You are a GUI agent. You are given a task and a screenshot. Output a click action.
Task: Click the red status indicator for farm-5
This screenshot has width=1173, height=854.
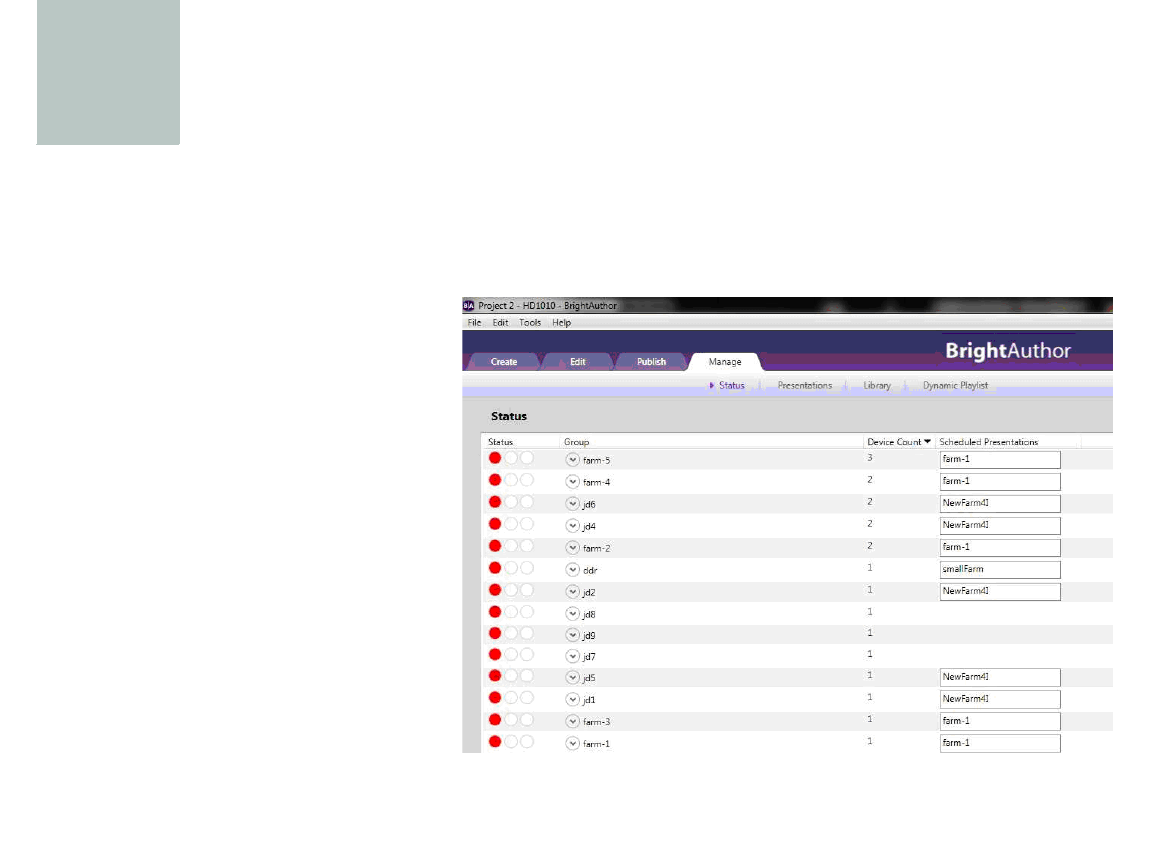[495, 458]
